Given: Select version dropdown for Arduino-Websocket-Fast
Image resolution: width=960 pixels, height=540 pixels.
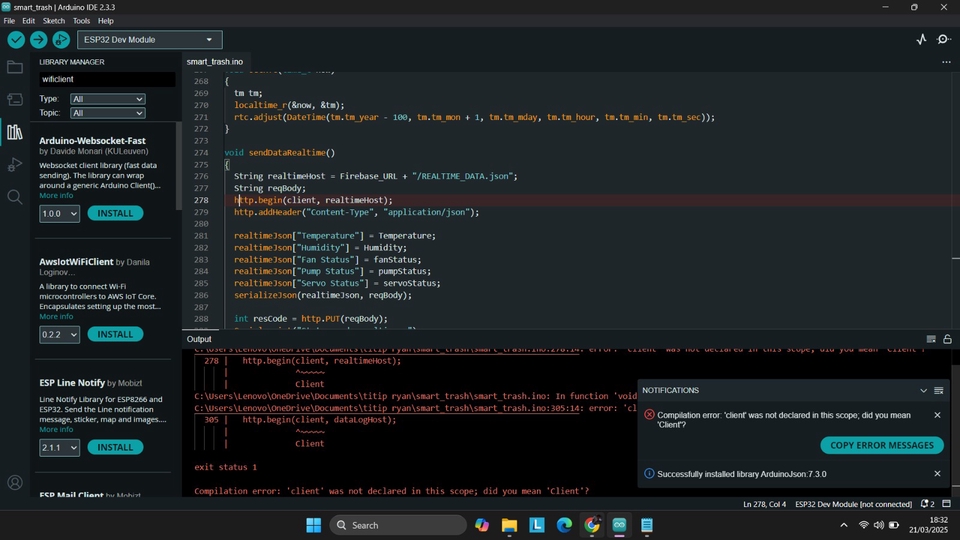Looking at the screenshot, I should (x=59, y=214).
